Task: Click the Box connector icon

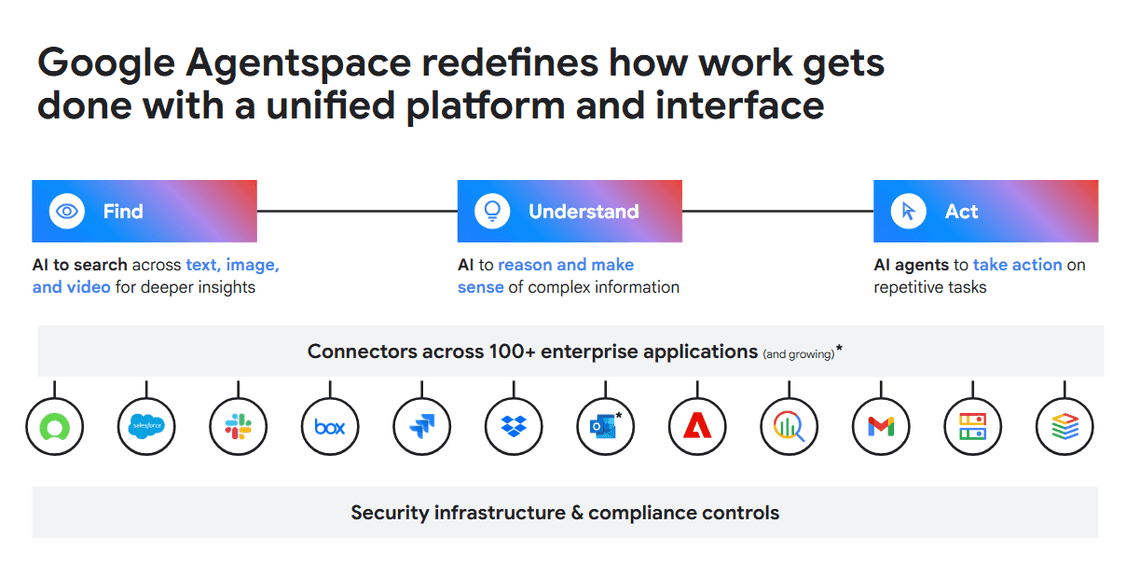Action: click(330, 427)
